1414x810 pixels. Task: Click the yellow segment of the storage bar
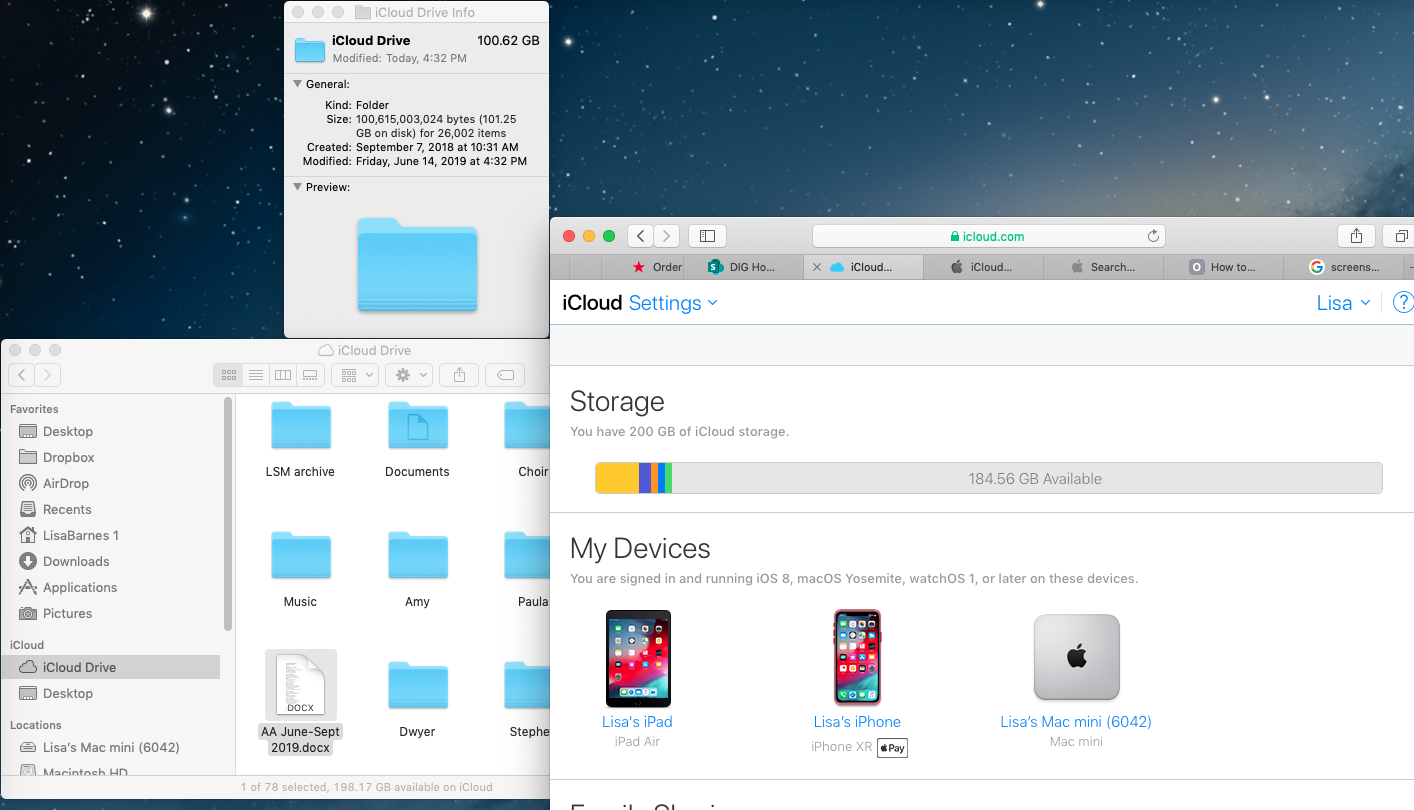click(617, 478)
